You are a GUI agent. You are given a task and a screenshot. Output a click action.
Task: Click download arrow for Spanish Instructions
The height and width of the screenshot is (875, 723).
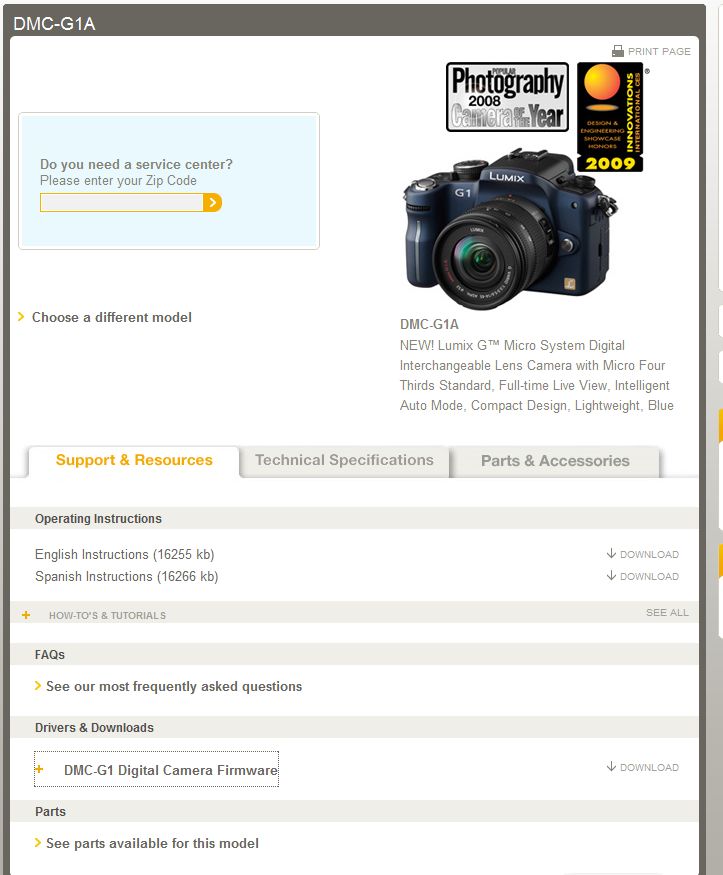[611, 575]
